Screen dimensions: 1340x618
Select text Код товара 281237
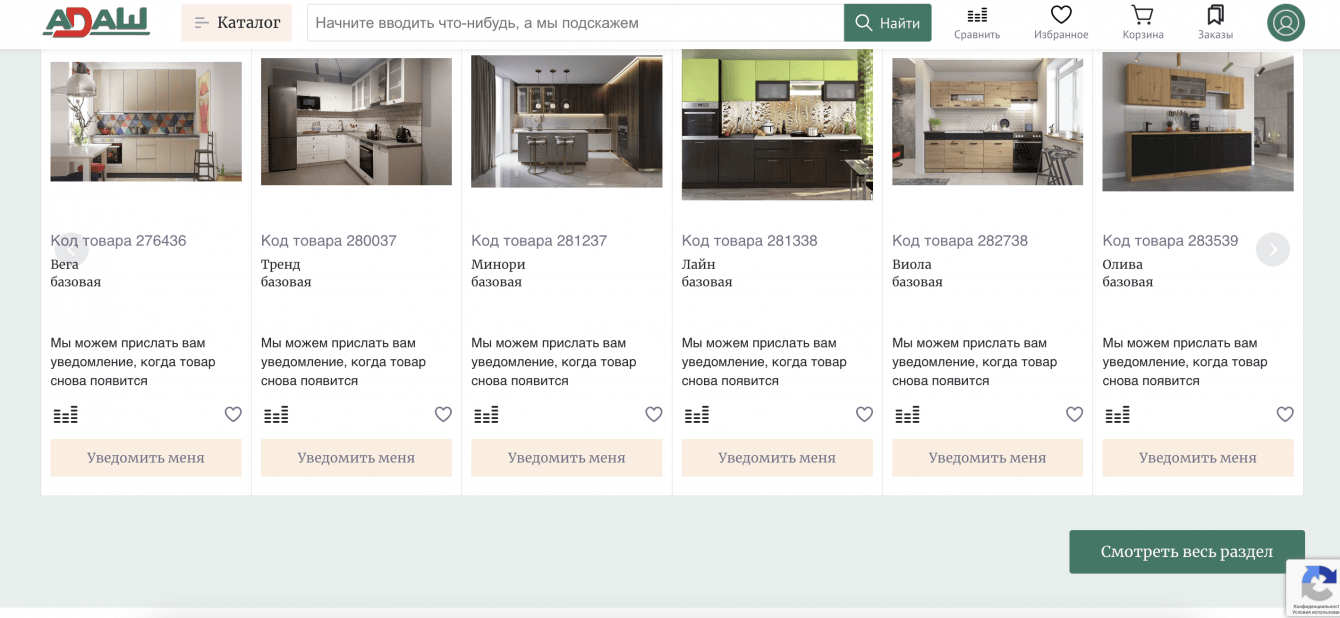coord(539,241)
